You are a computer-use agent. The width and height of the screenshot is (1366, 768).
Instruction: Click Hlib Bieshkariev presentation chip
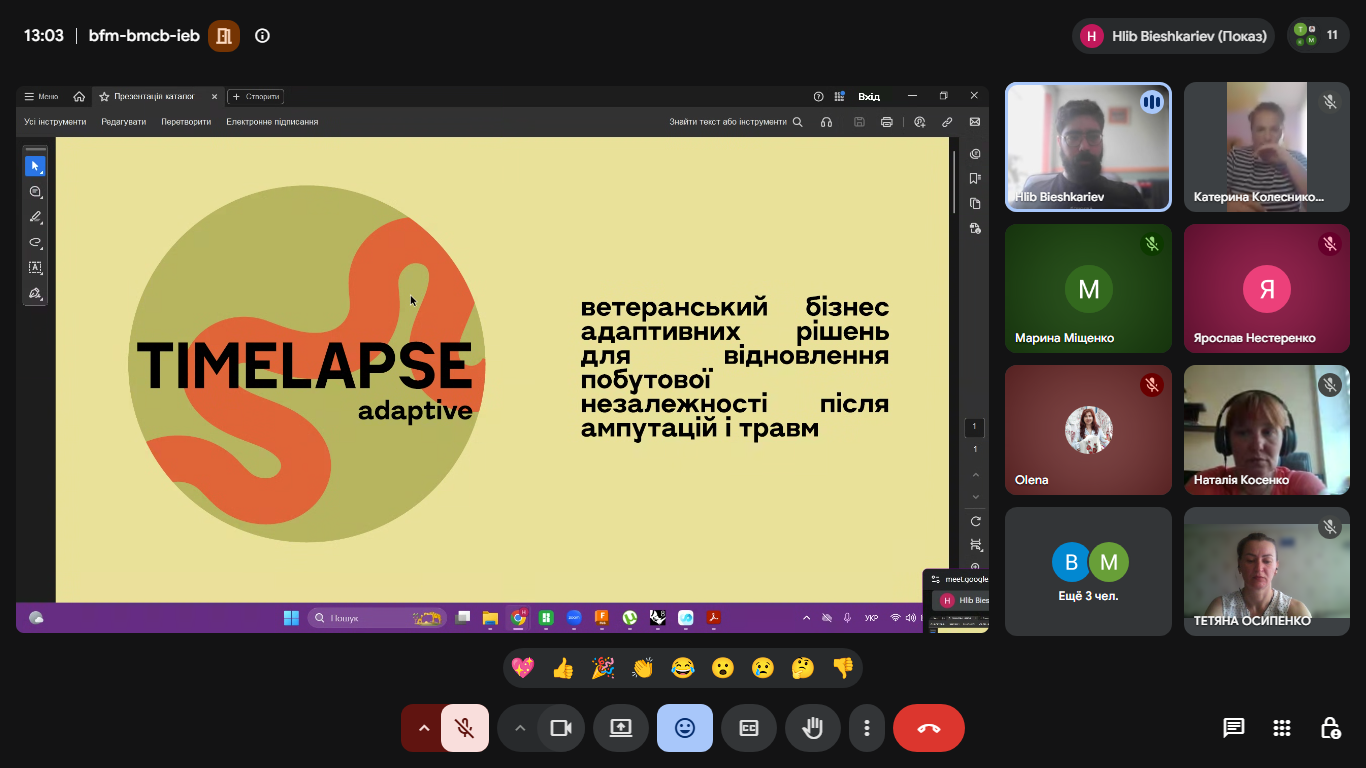click(x=1173, y=36)
